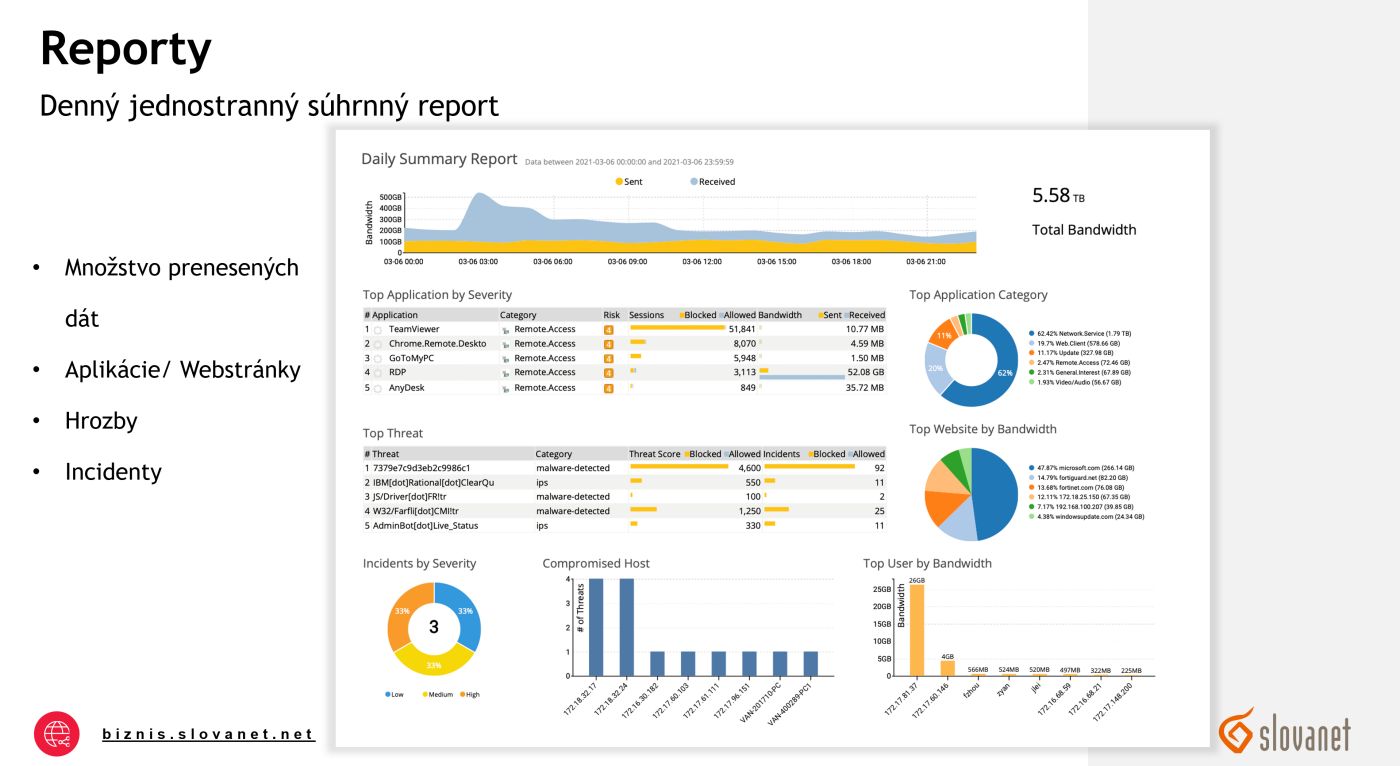Click the risk level icon for AnyDesk
Viewport: 1400px width, 766px height.
(608, 388)
